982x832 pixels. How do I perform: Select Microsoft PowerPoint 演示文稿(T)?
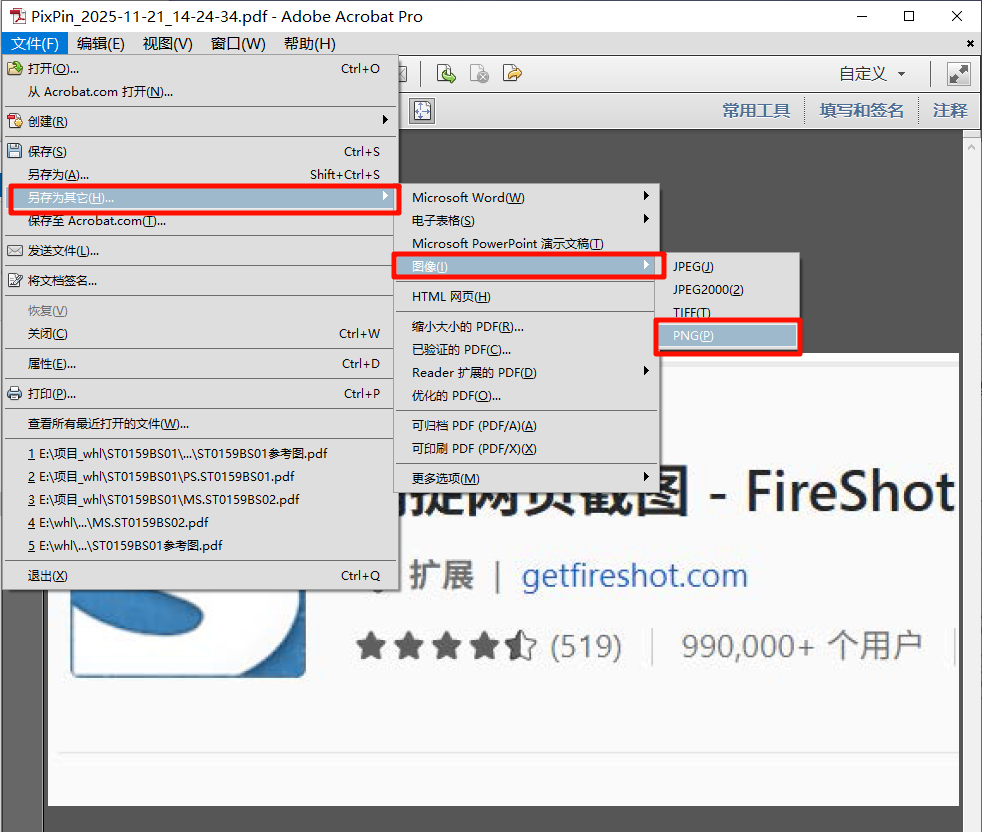(527, 244)
